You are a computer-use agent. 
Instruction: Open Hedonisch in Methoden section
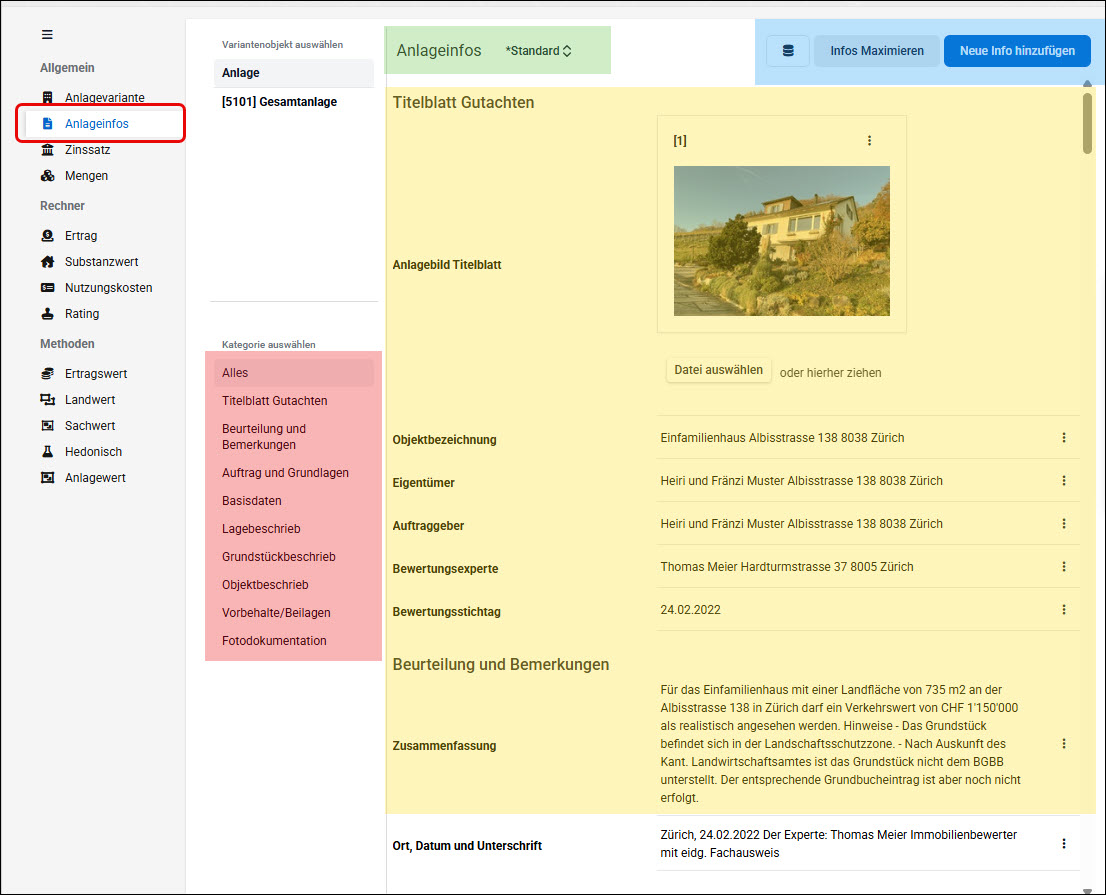click(93, 452)
